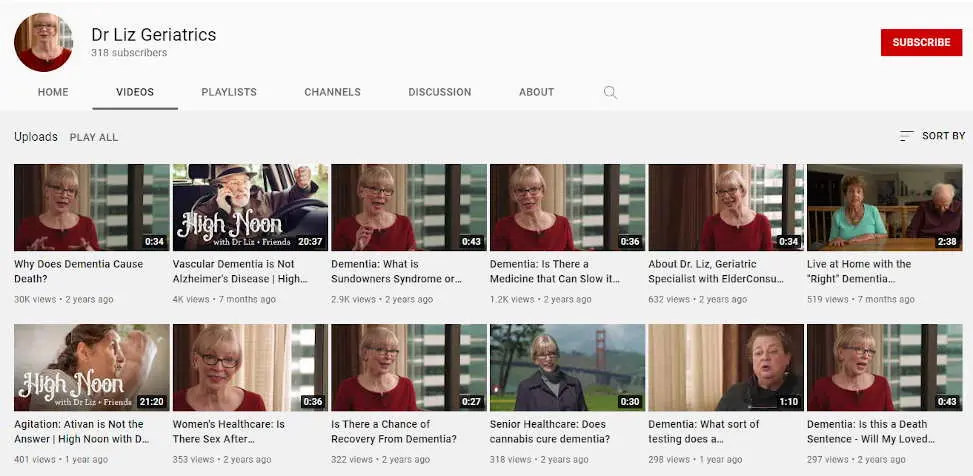
Task: Open the Sort By dropdown
Action: click(931, 136)
